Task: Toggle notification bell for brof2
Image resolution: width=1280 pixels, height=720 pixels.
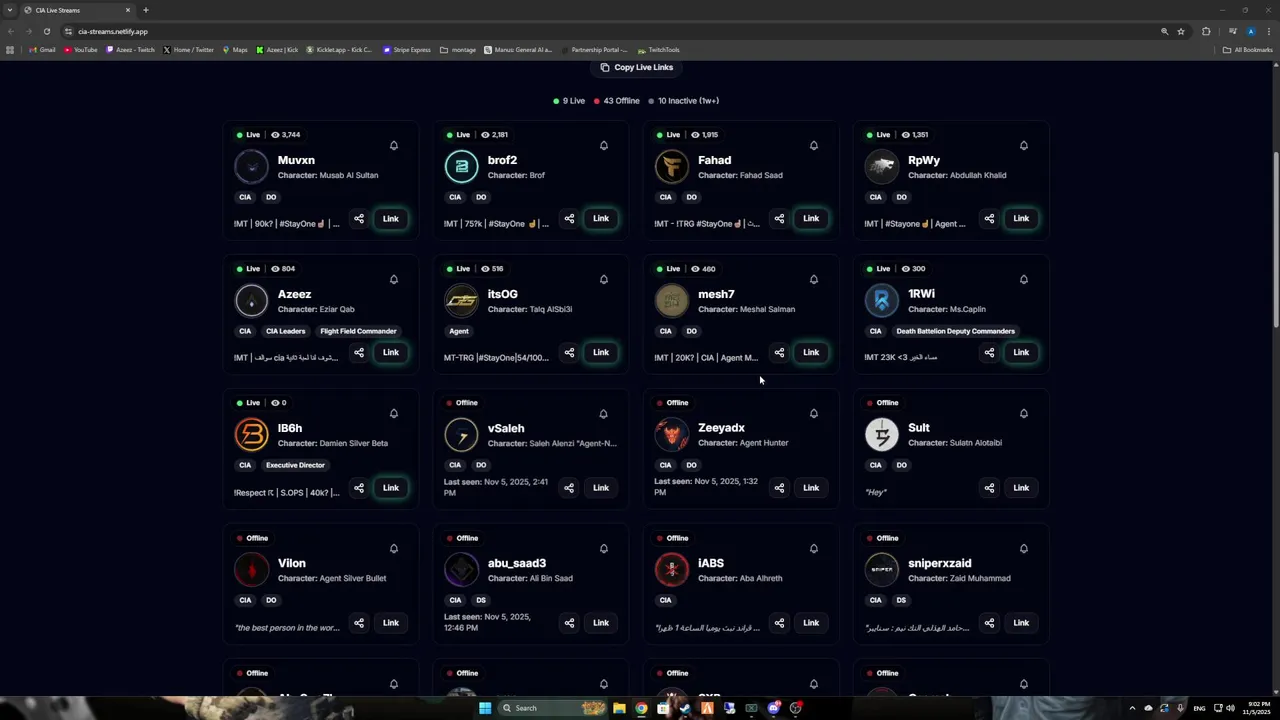Action: 604,146
